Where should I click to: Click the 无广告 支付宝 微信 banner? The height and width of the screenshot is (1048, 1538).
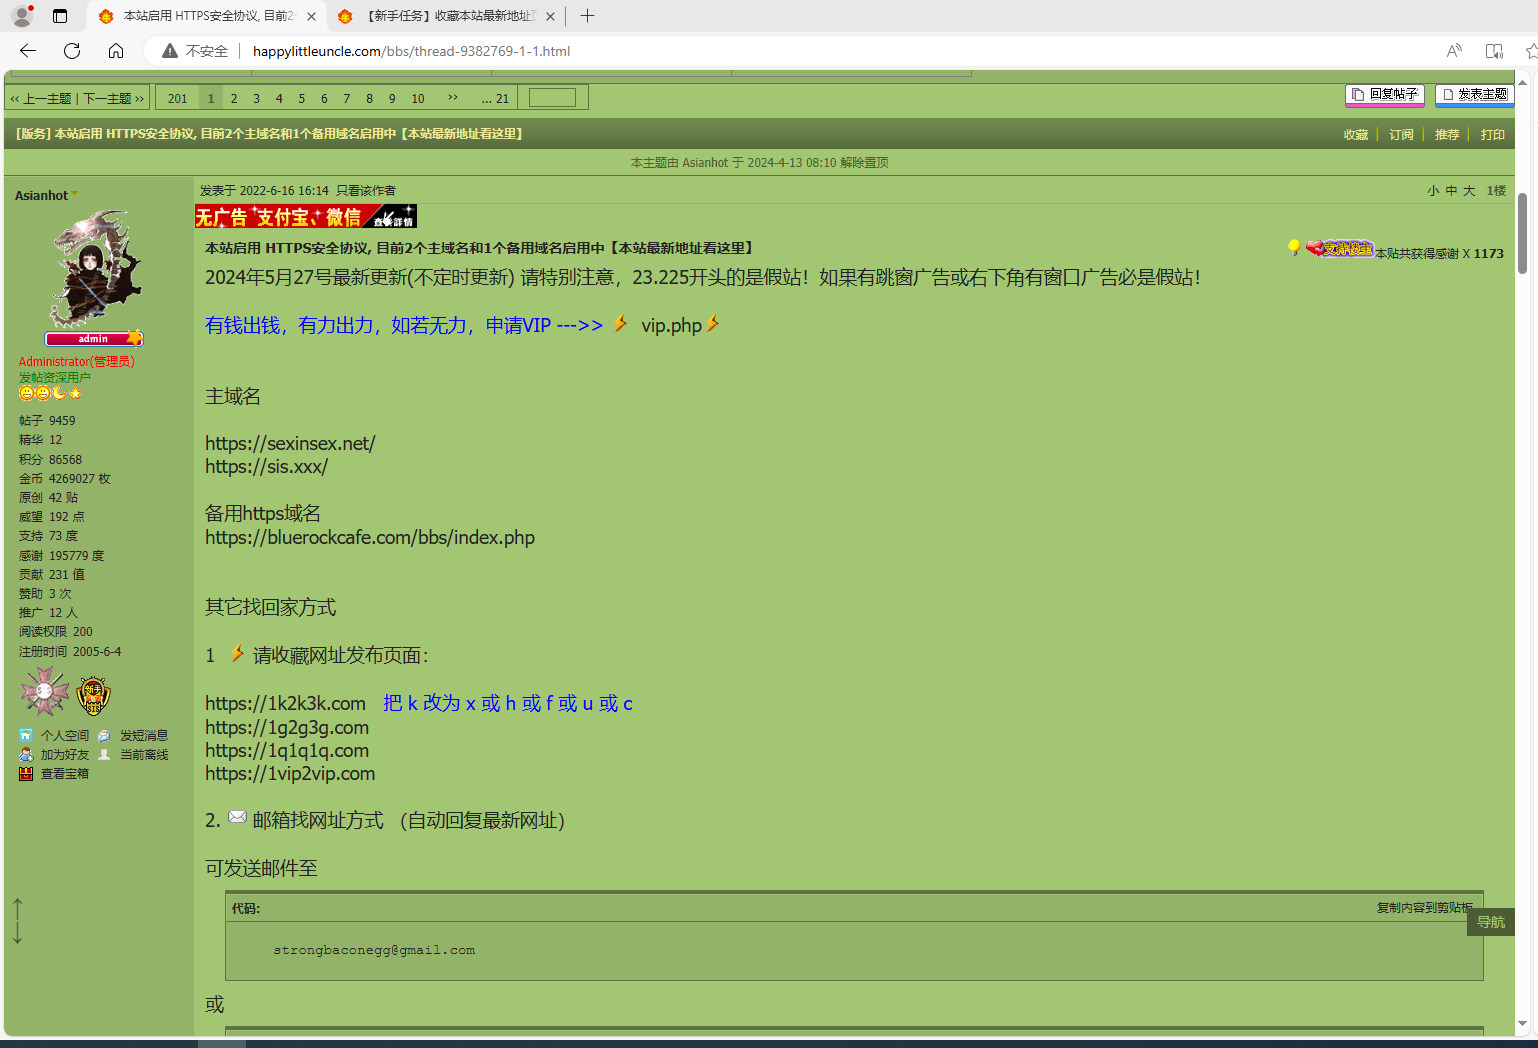[x=306, y=216]
